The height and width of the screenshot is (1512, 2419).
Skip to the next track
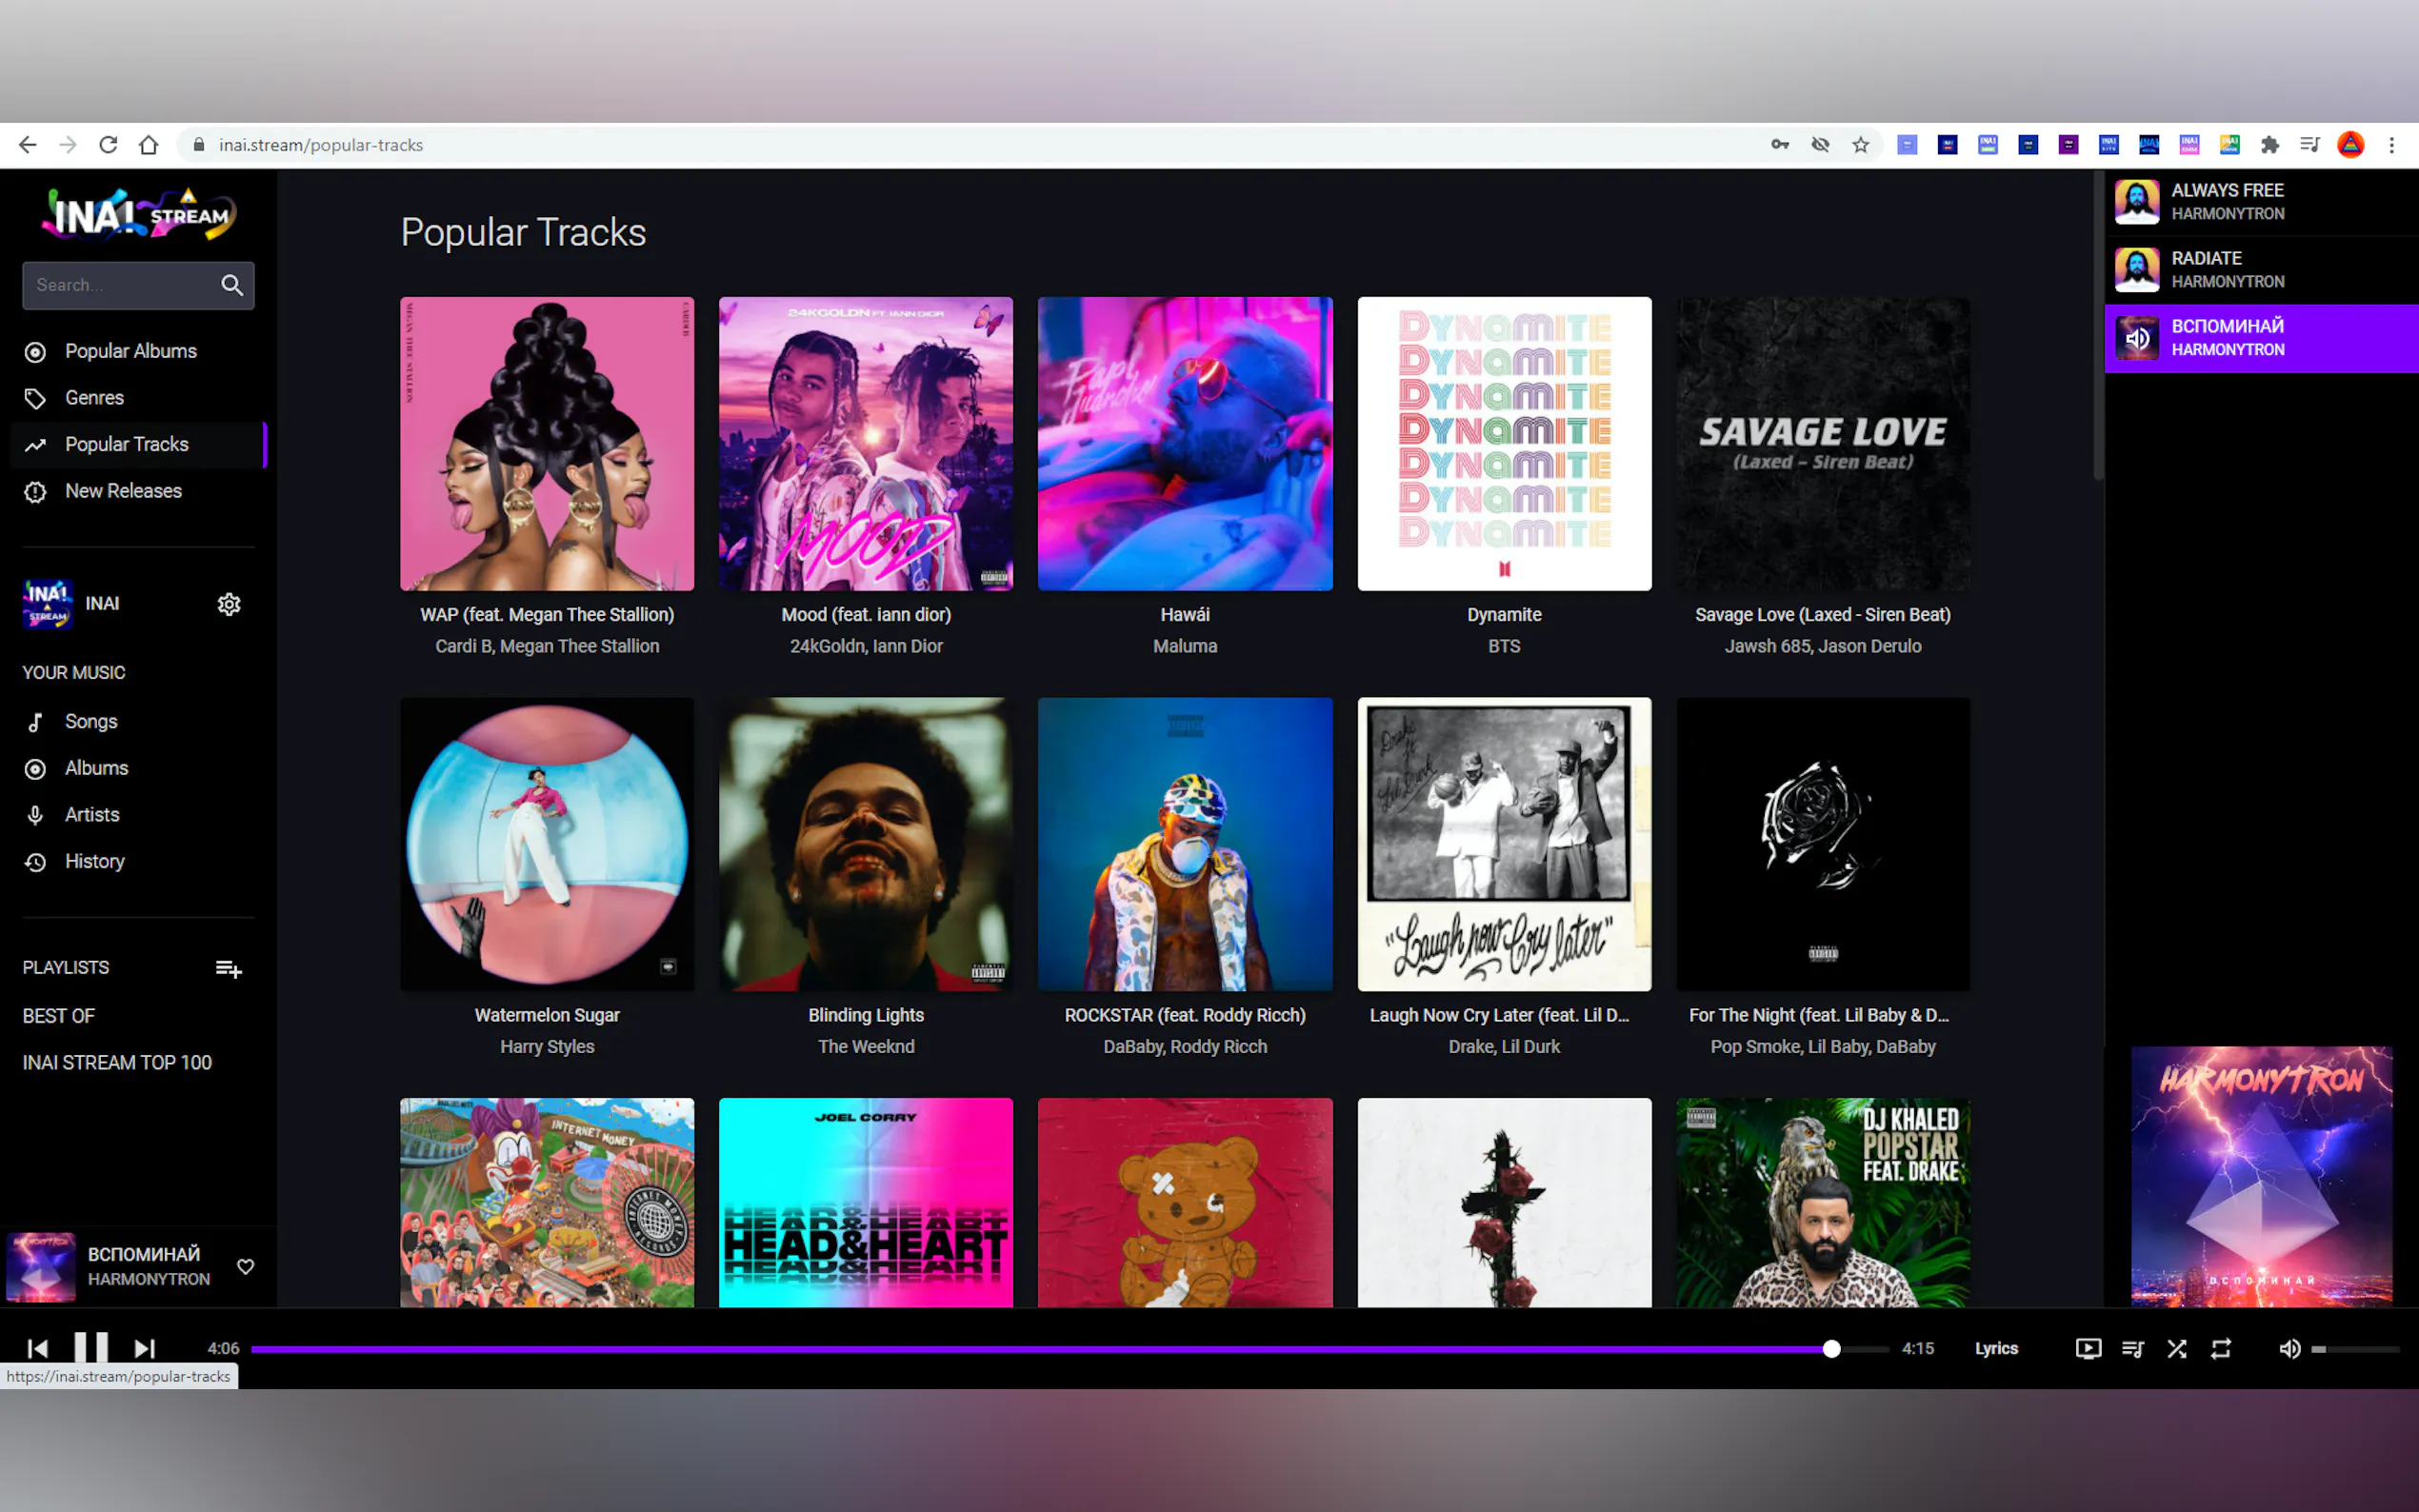pos(145,1348)
